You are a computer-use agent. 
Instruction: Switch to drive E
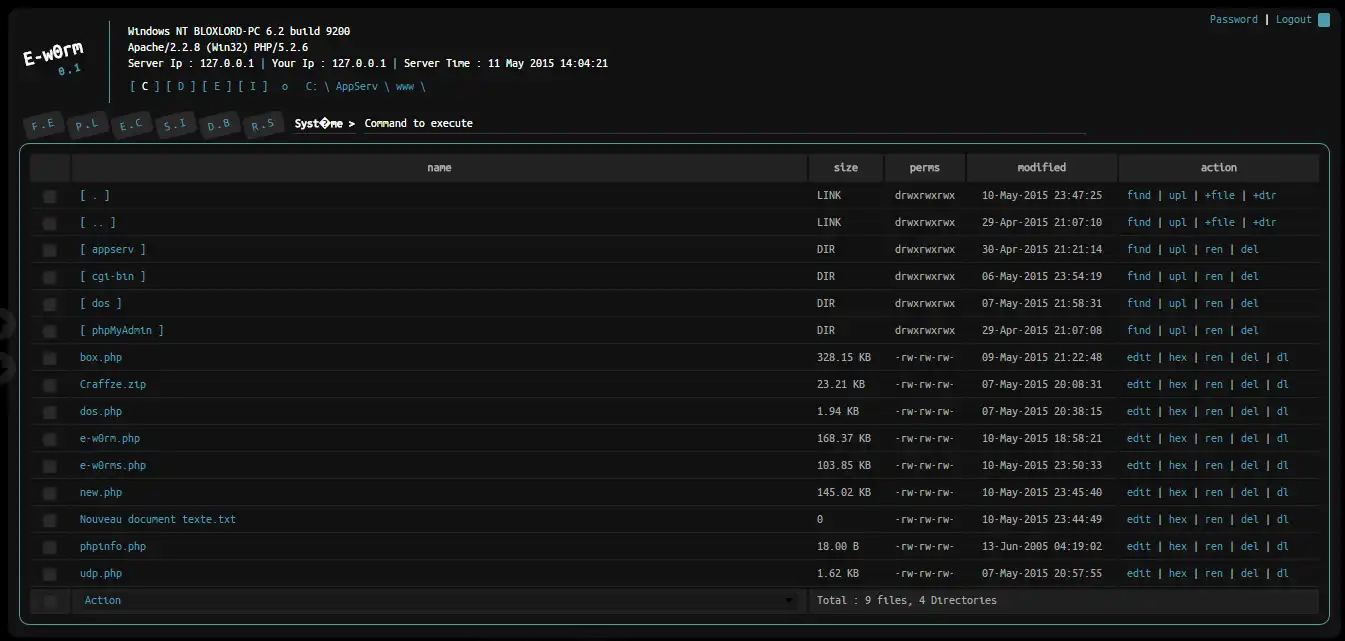point(217,87)
